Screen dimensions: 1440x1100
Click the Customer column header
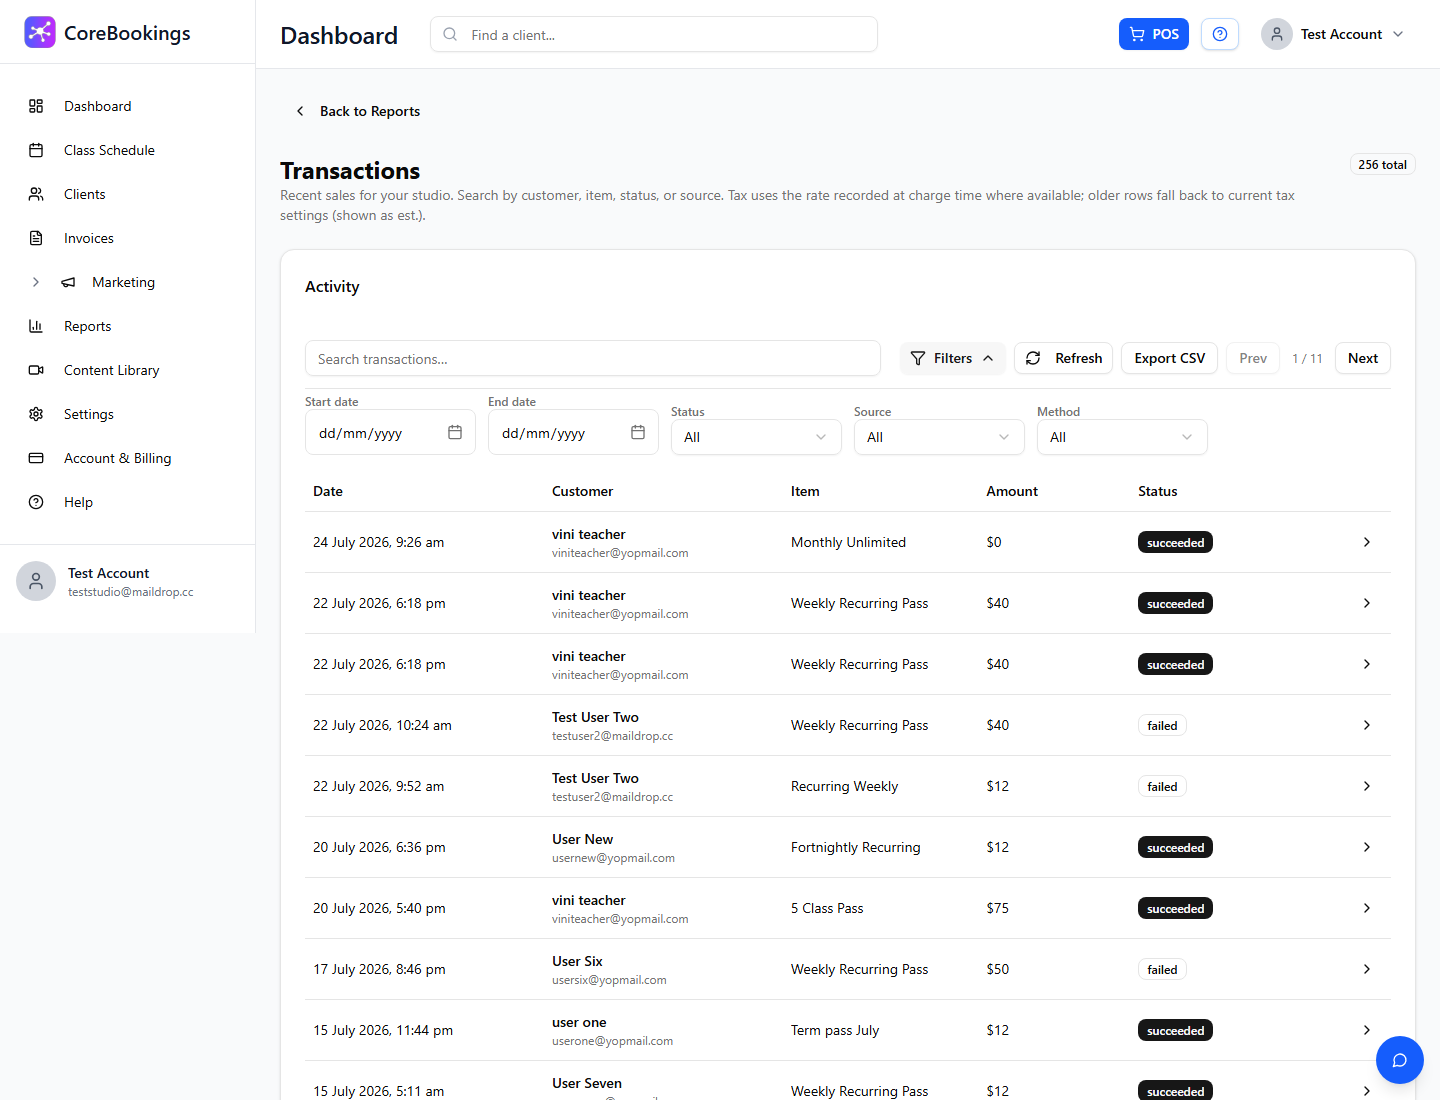(x=582, y=491)
